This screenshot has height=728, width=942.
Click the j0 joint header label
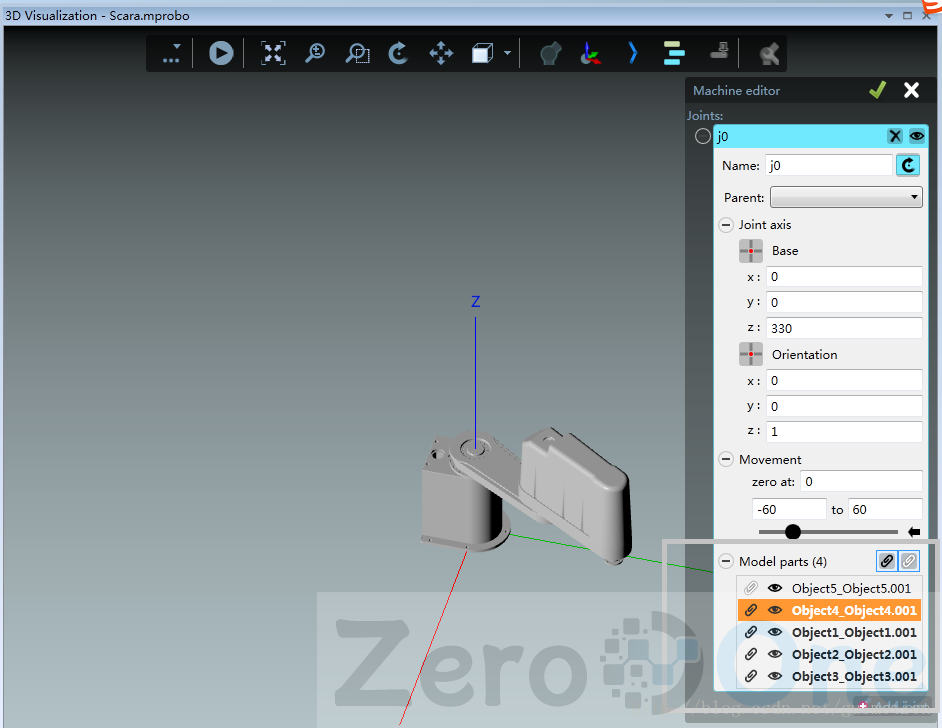(723, 137)
